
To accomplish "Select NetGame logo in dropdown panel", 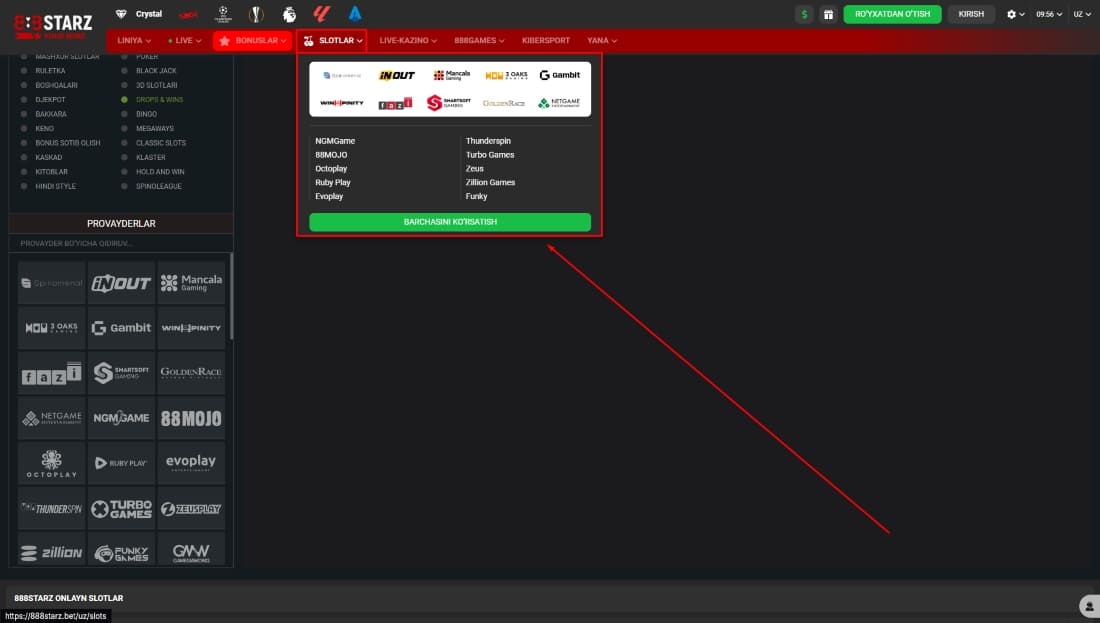I will pyautogui.click(x=559, y=103).
